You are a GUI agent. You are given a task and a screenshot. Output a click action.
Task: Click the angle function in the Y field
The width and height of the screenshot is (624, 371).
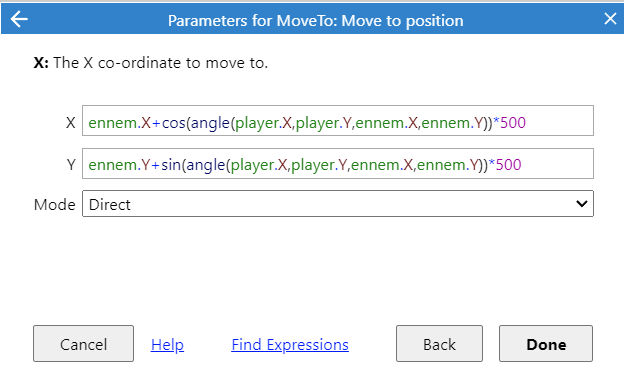tap(205, 165)
